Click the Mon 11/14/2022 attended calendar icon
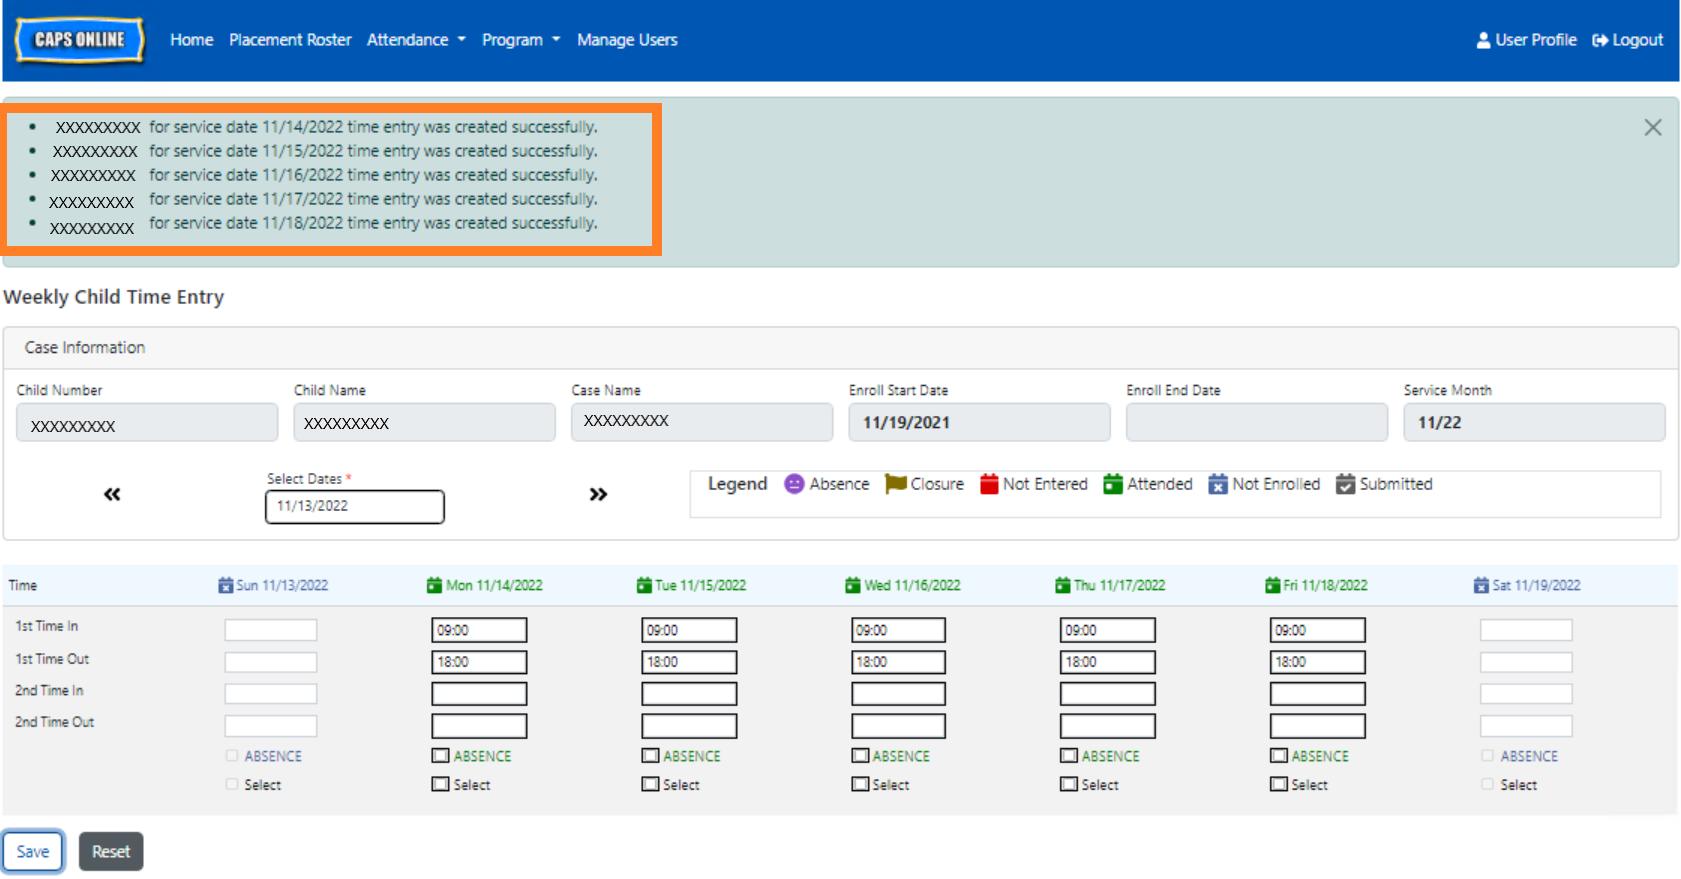This screenshot has height=879, width=1681. (x=434, y=585)
